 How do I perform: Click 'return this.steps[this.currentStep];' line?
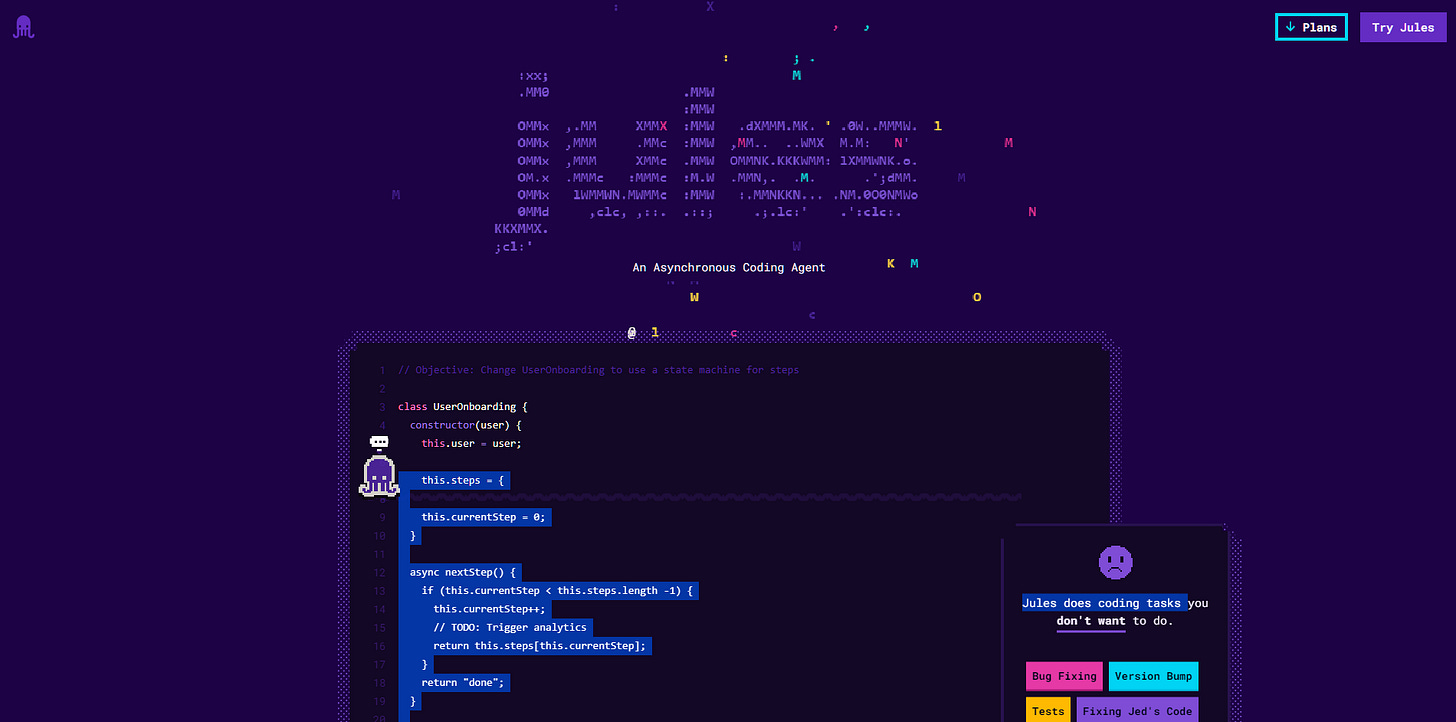click(539, 646)
